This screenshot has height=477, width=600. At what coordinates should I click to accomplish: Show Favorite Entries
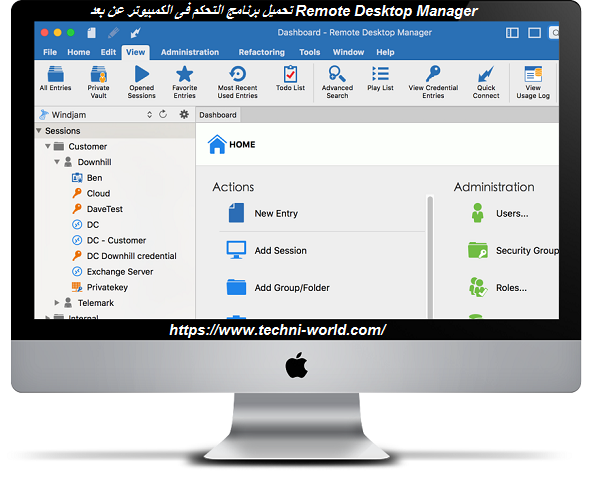184,82
